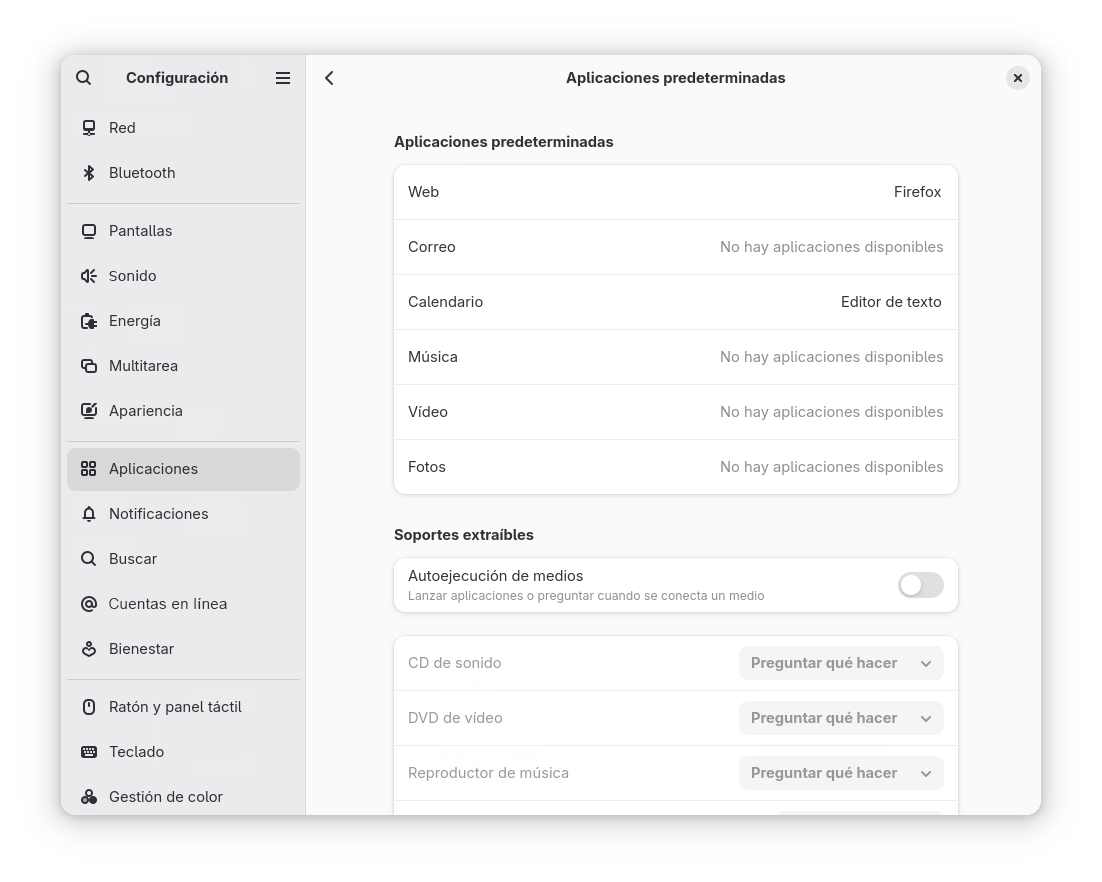The image size is (1102, 882).
Task: Go back with the arrow button
Action: click(329, 77)
